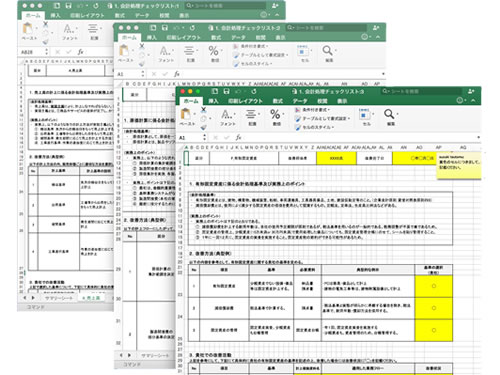Click the Save icon in back window title bar
This screenshot has height=375, width=500.
click(x=68, y=6)
